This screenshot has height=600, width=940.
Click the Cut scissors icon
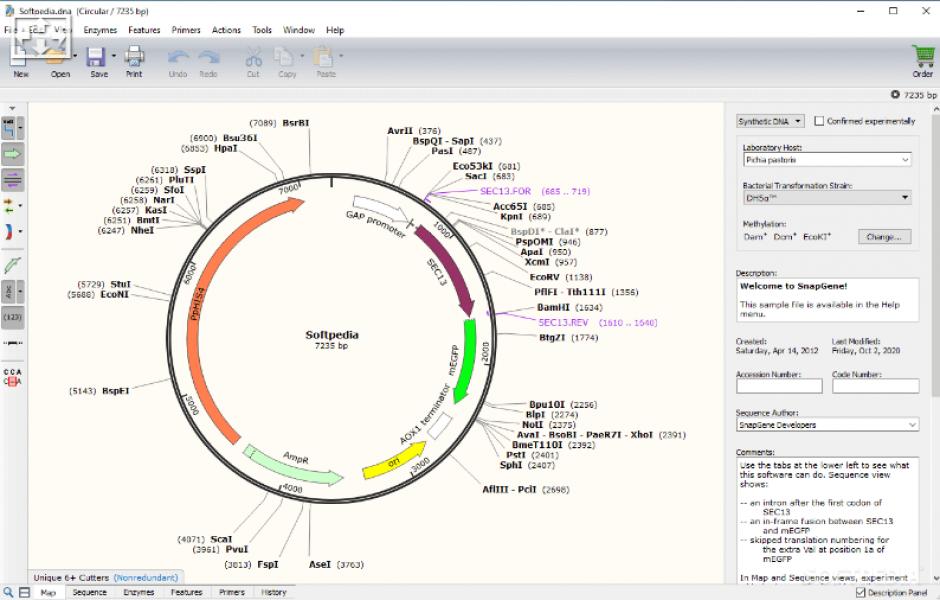pyautogui.click(x=254, y=58)
